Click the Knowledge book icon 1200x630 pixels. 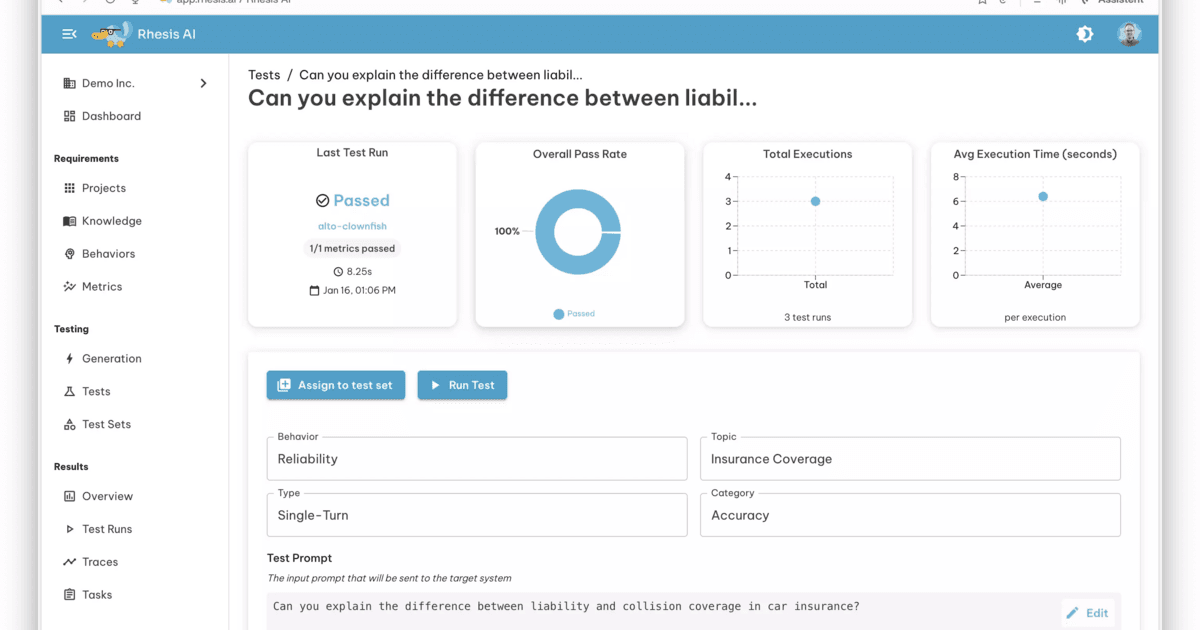[x=69, y=221]
